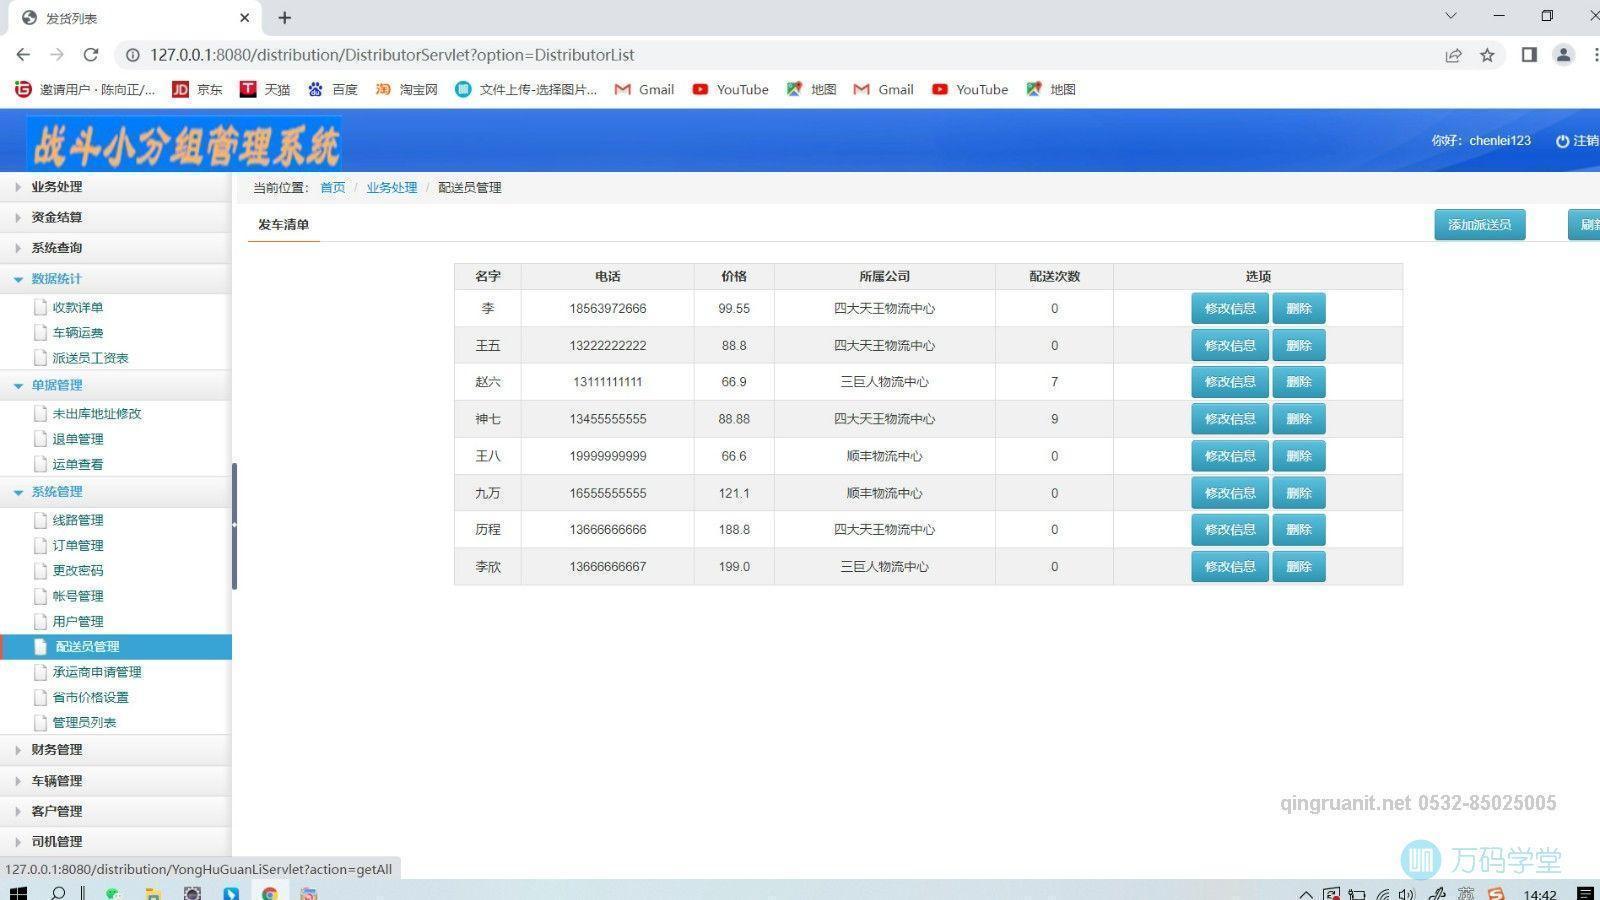The width and height of the screenshot is (1600, 900).
Task: Click 修改信息 for 李欣
Action: tap(1230, 567)
